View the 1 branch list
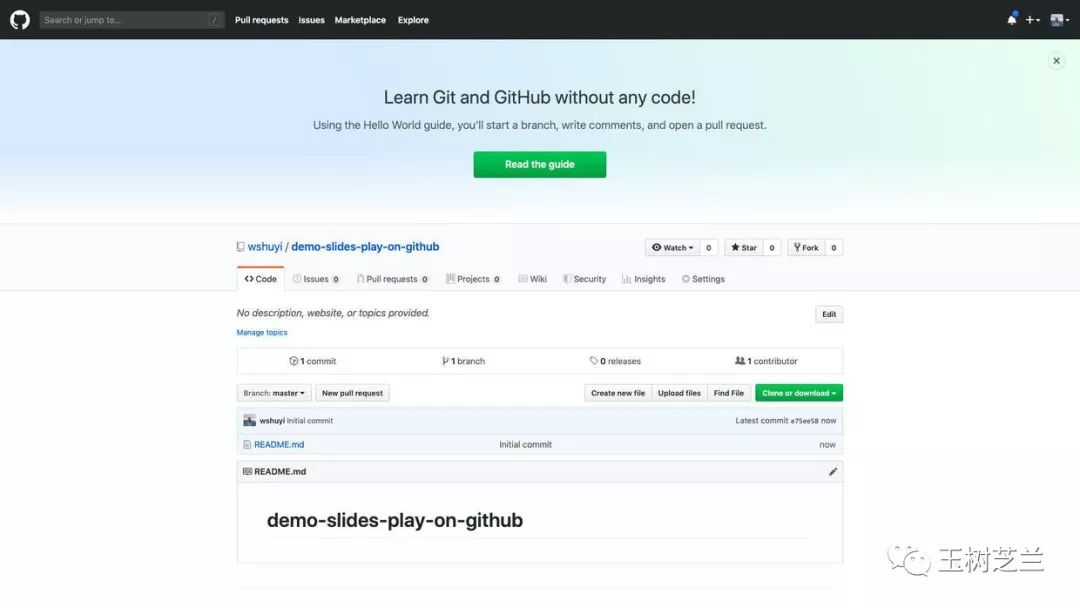Screen dimensions: 1080x608 pyautogui.click(x=464, y=361)
